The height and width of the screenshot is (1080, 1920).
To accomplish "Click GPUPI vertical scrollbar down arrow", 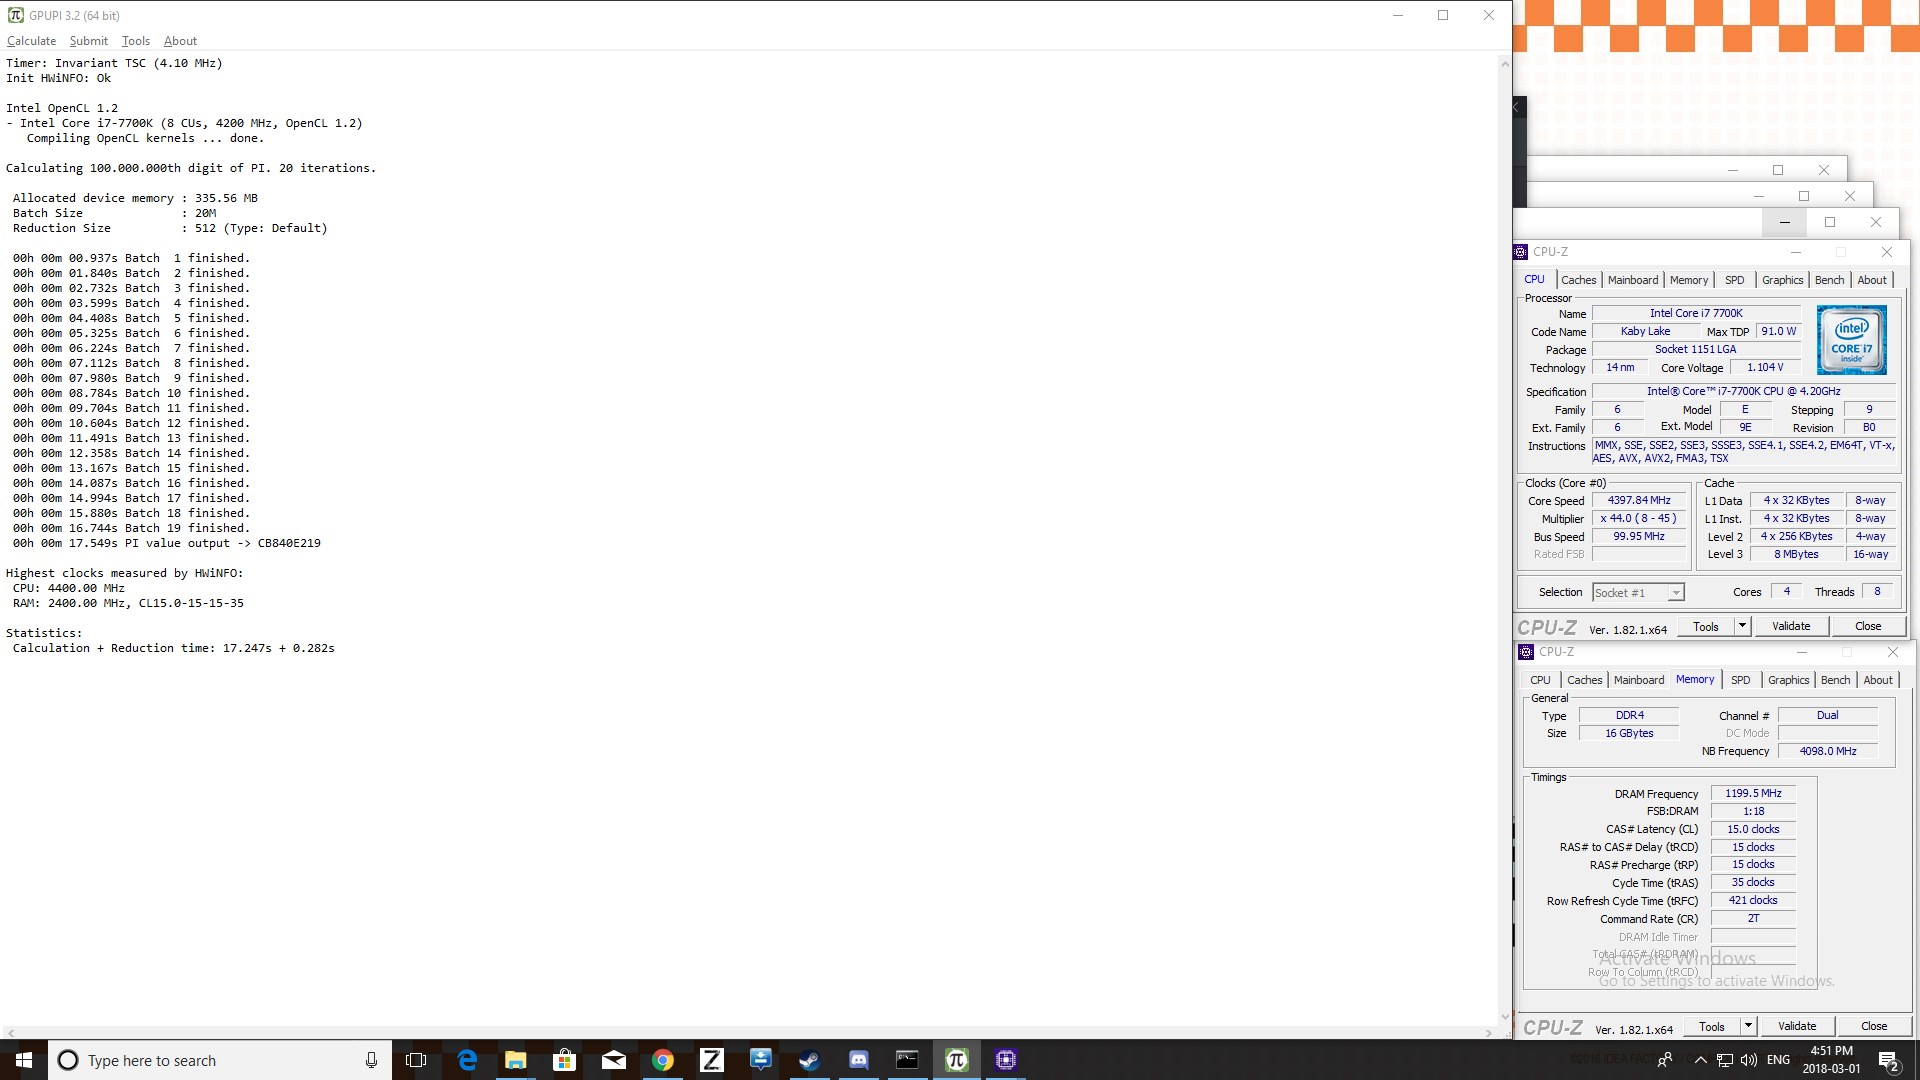I will (x=1505, y=1017).
